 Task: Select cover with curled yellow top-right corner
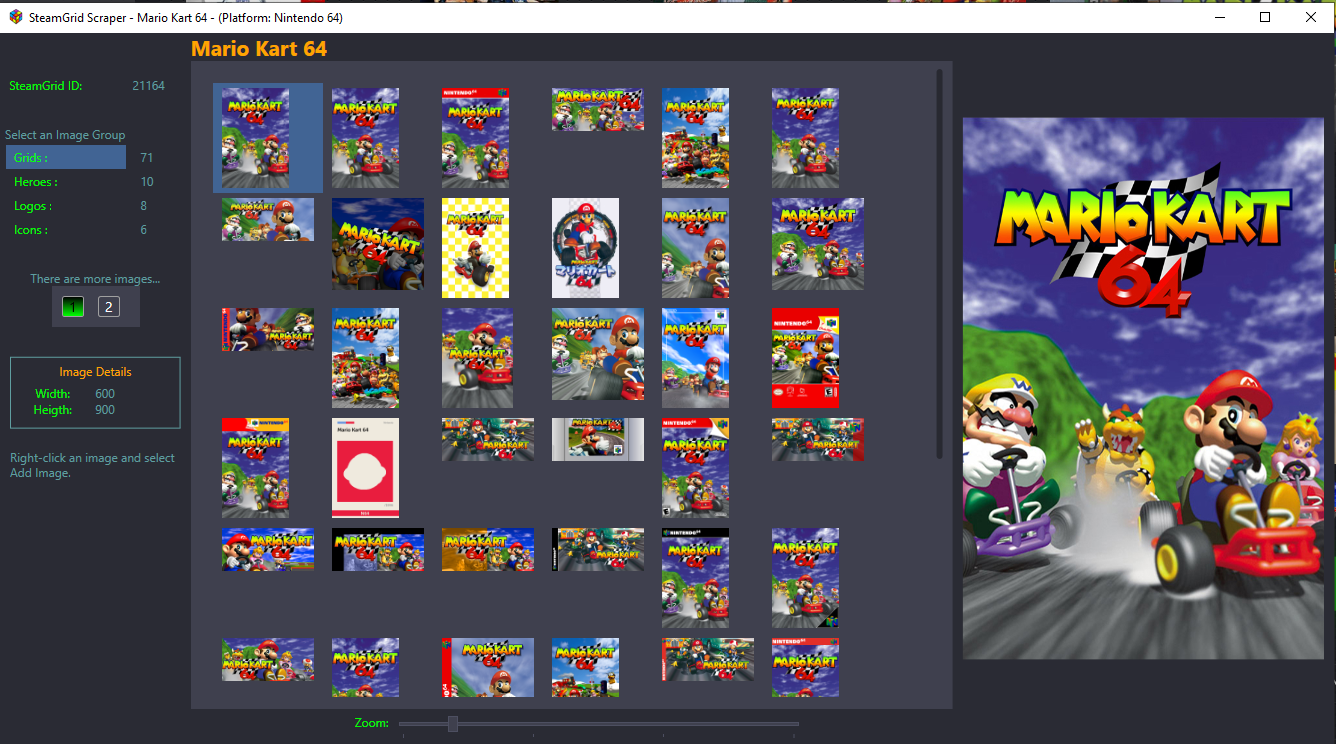(x=695, y=468)
